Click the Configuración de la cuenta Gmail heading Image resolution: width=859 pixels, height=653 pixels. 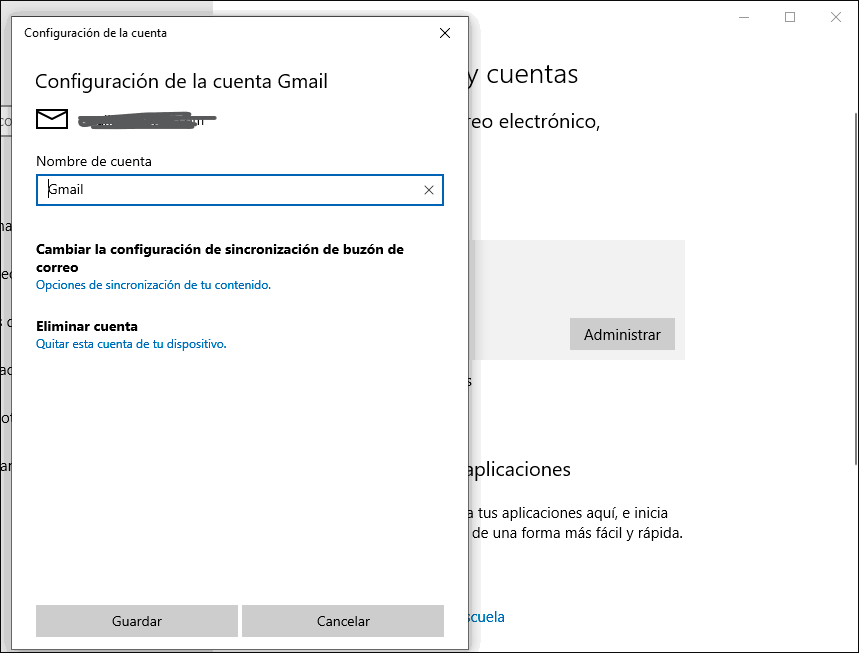click(181, 82)
